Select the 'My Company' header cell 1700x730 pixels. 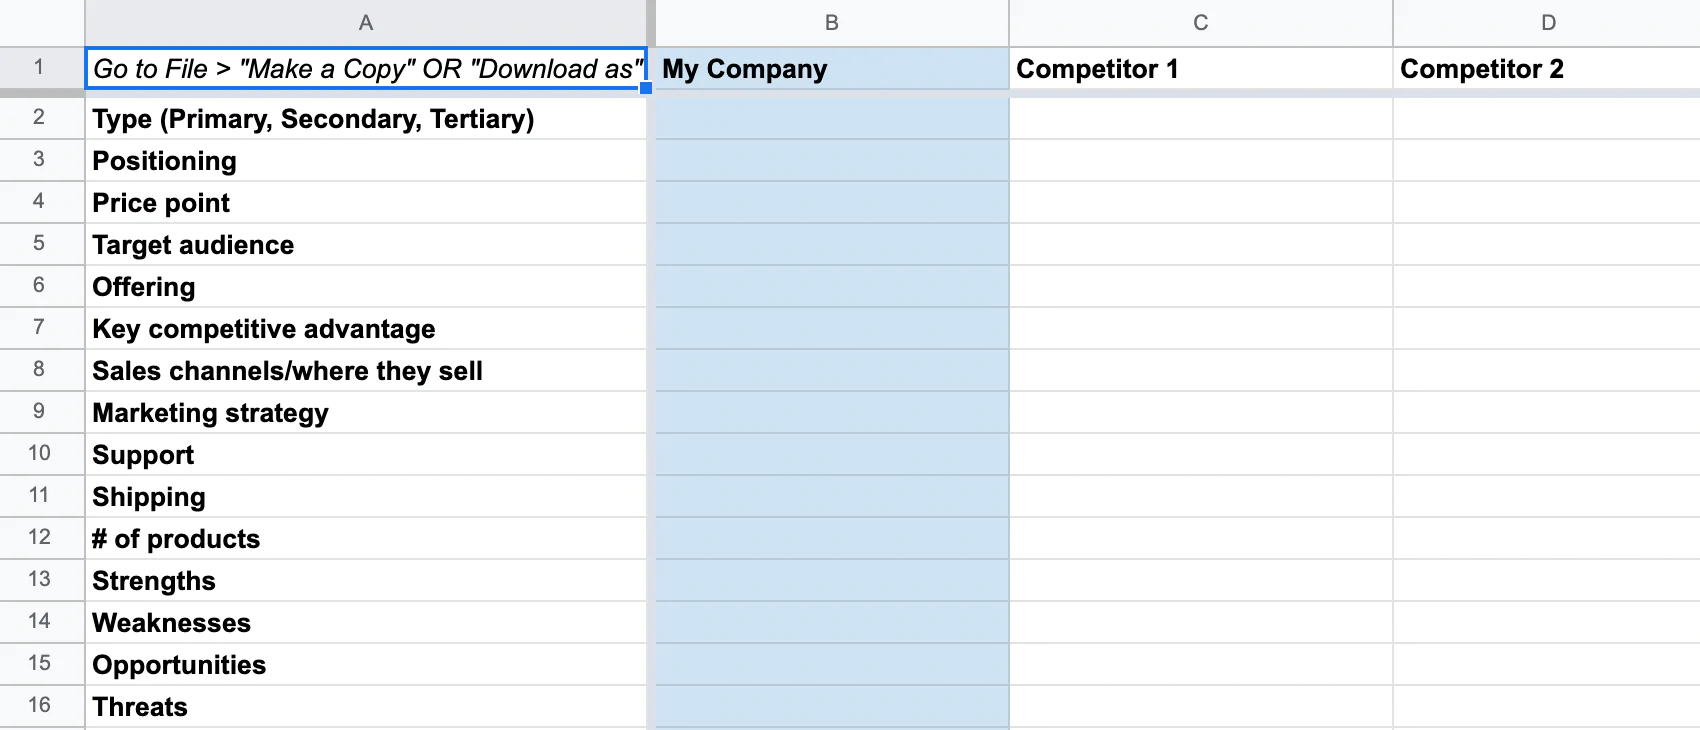coord(832,68)
